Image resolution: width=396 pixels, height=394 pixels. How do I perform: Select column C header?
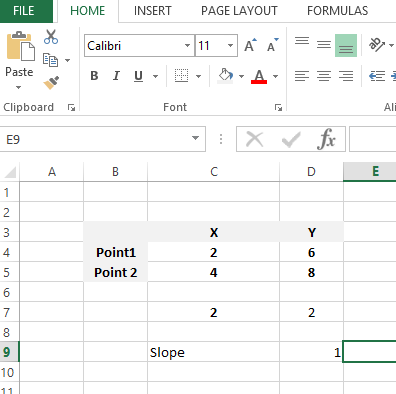point(214,172)
